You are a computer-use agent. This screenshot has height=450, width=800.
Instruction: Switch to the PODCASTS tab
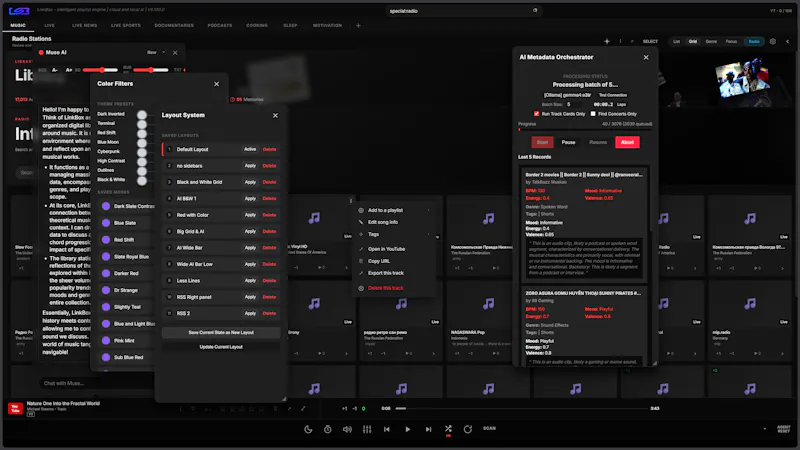(x=220, y=26)
